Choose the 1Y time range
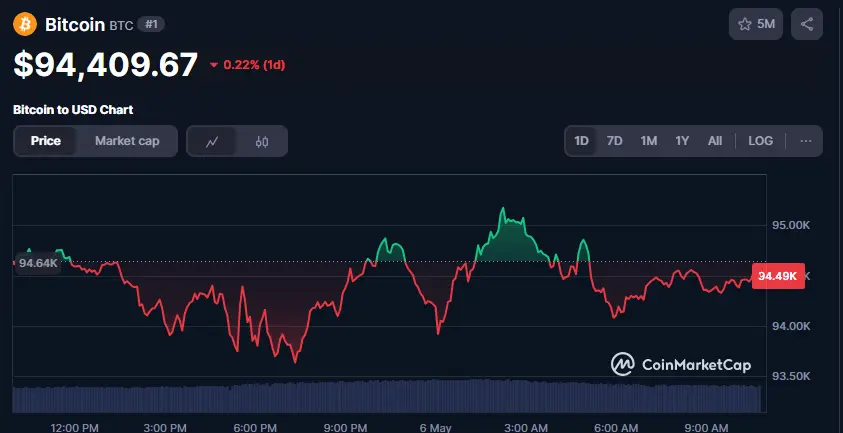Screen dimensions: 843x433 click(682, 141)
